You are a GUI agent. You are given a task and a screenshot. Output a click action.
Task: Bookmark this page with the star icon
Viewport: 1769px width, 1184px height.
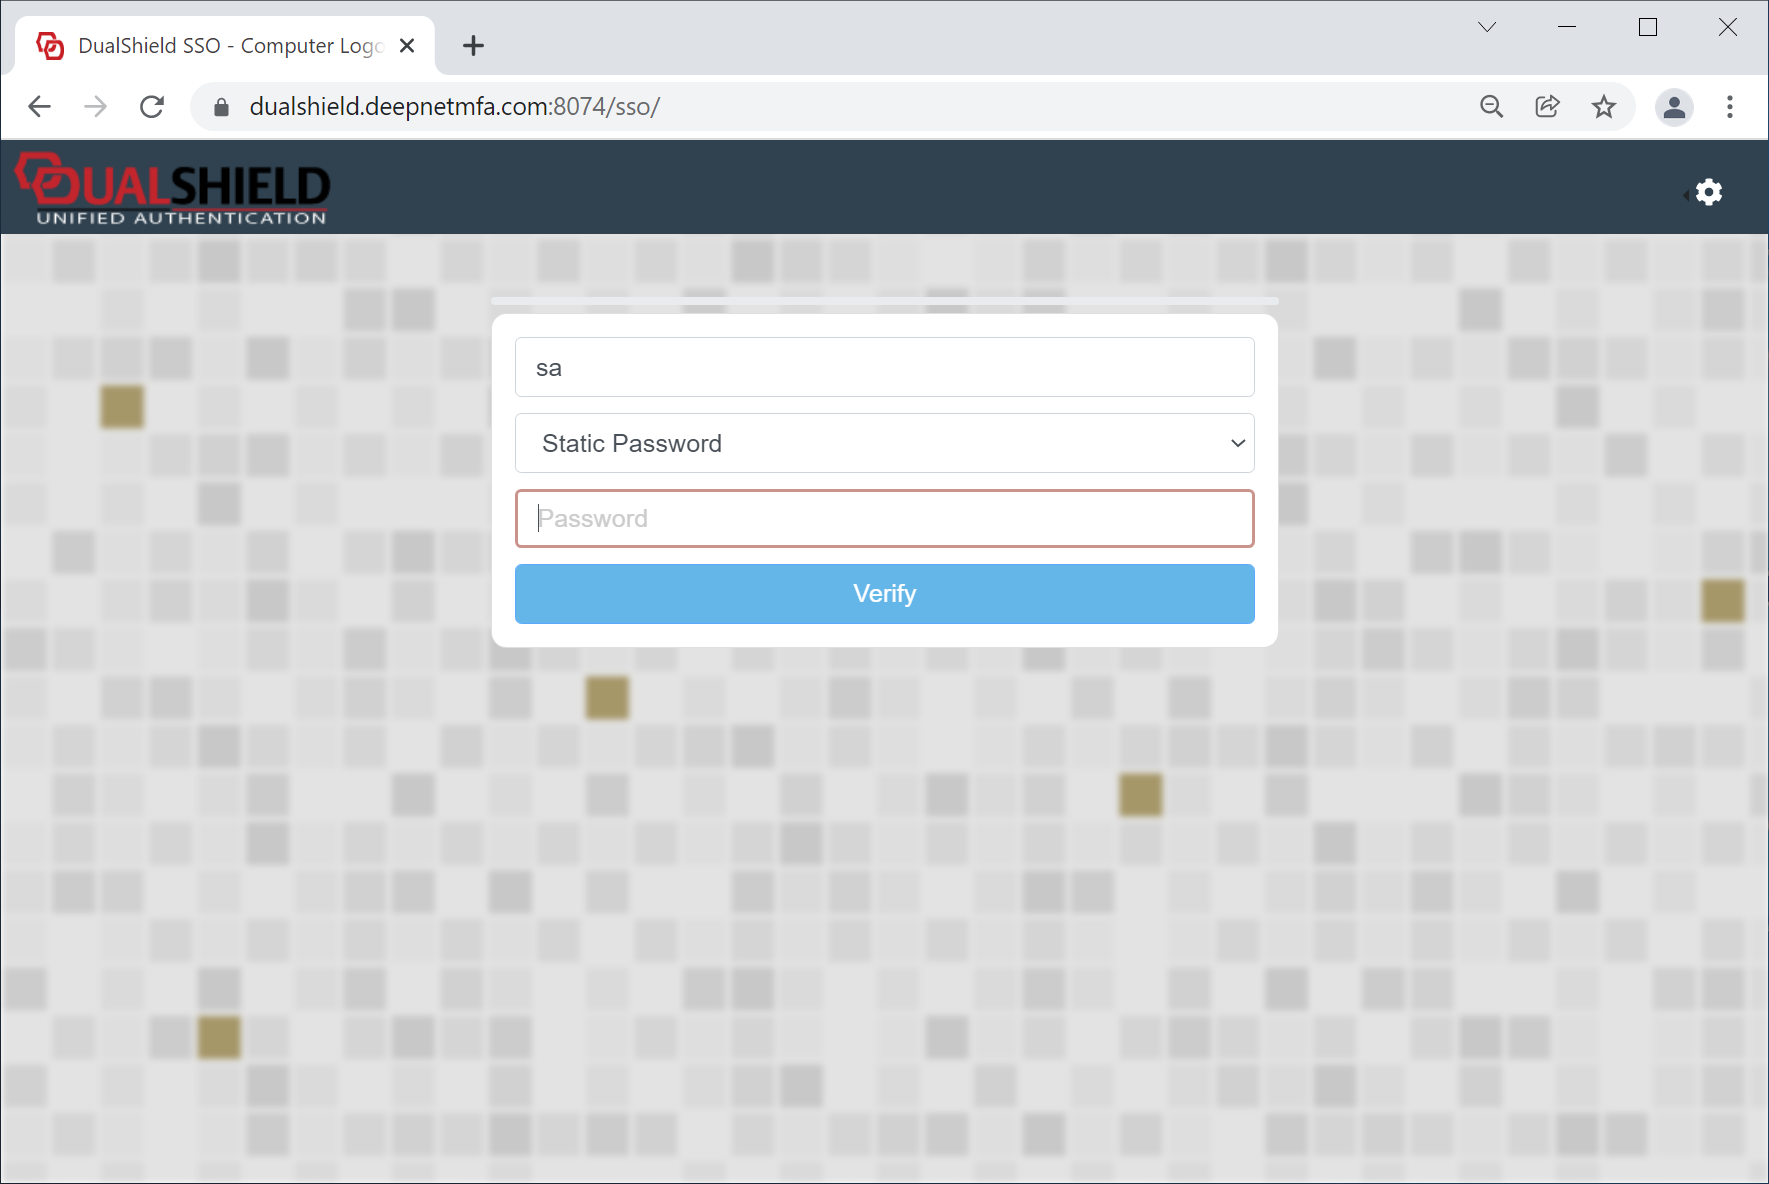coord(1603,107)
